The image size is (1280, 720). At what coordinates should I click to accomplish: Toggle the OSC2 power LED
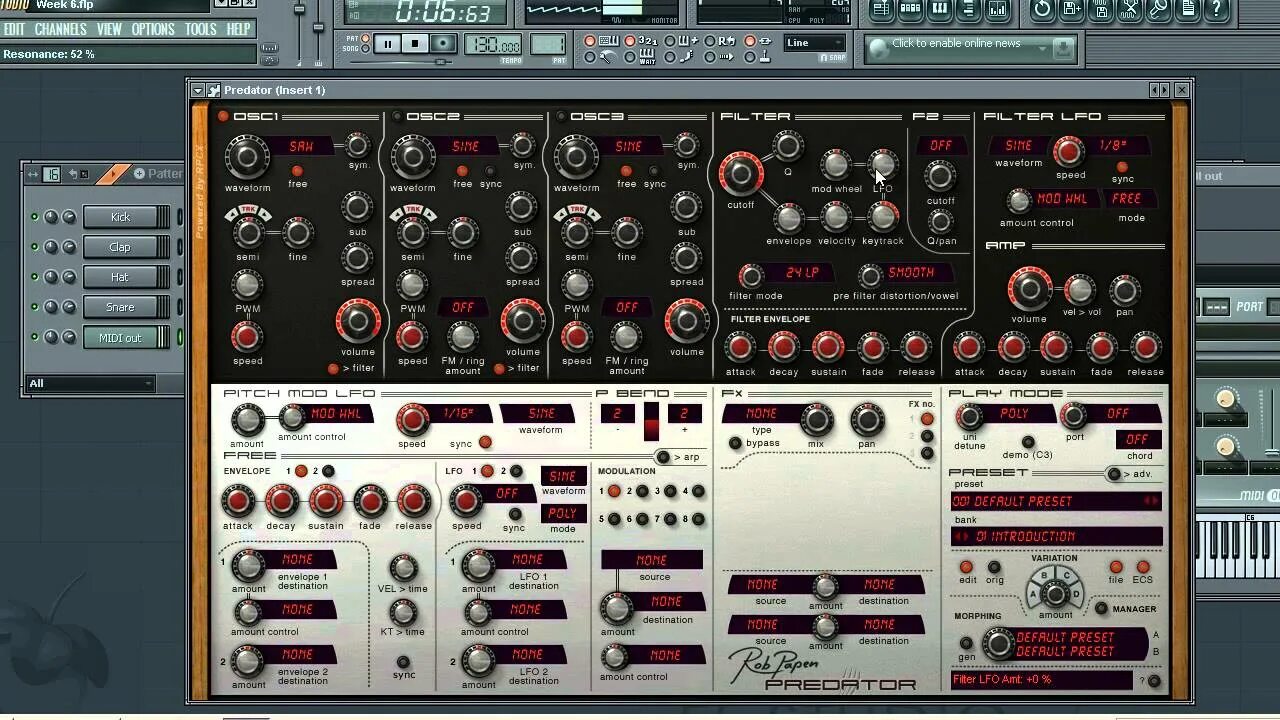coord(397,117)
